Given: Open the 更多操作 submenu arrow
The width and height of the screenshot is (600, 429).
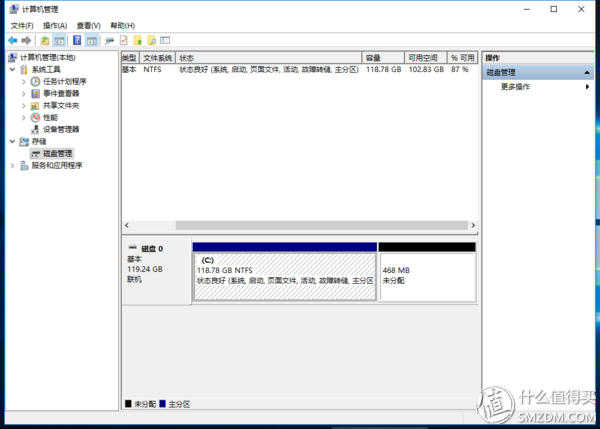Looking at the screenshot, I should click(x=587, y=86).
